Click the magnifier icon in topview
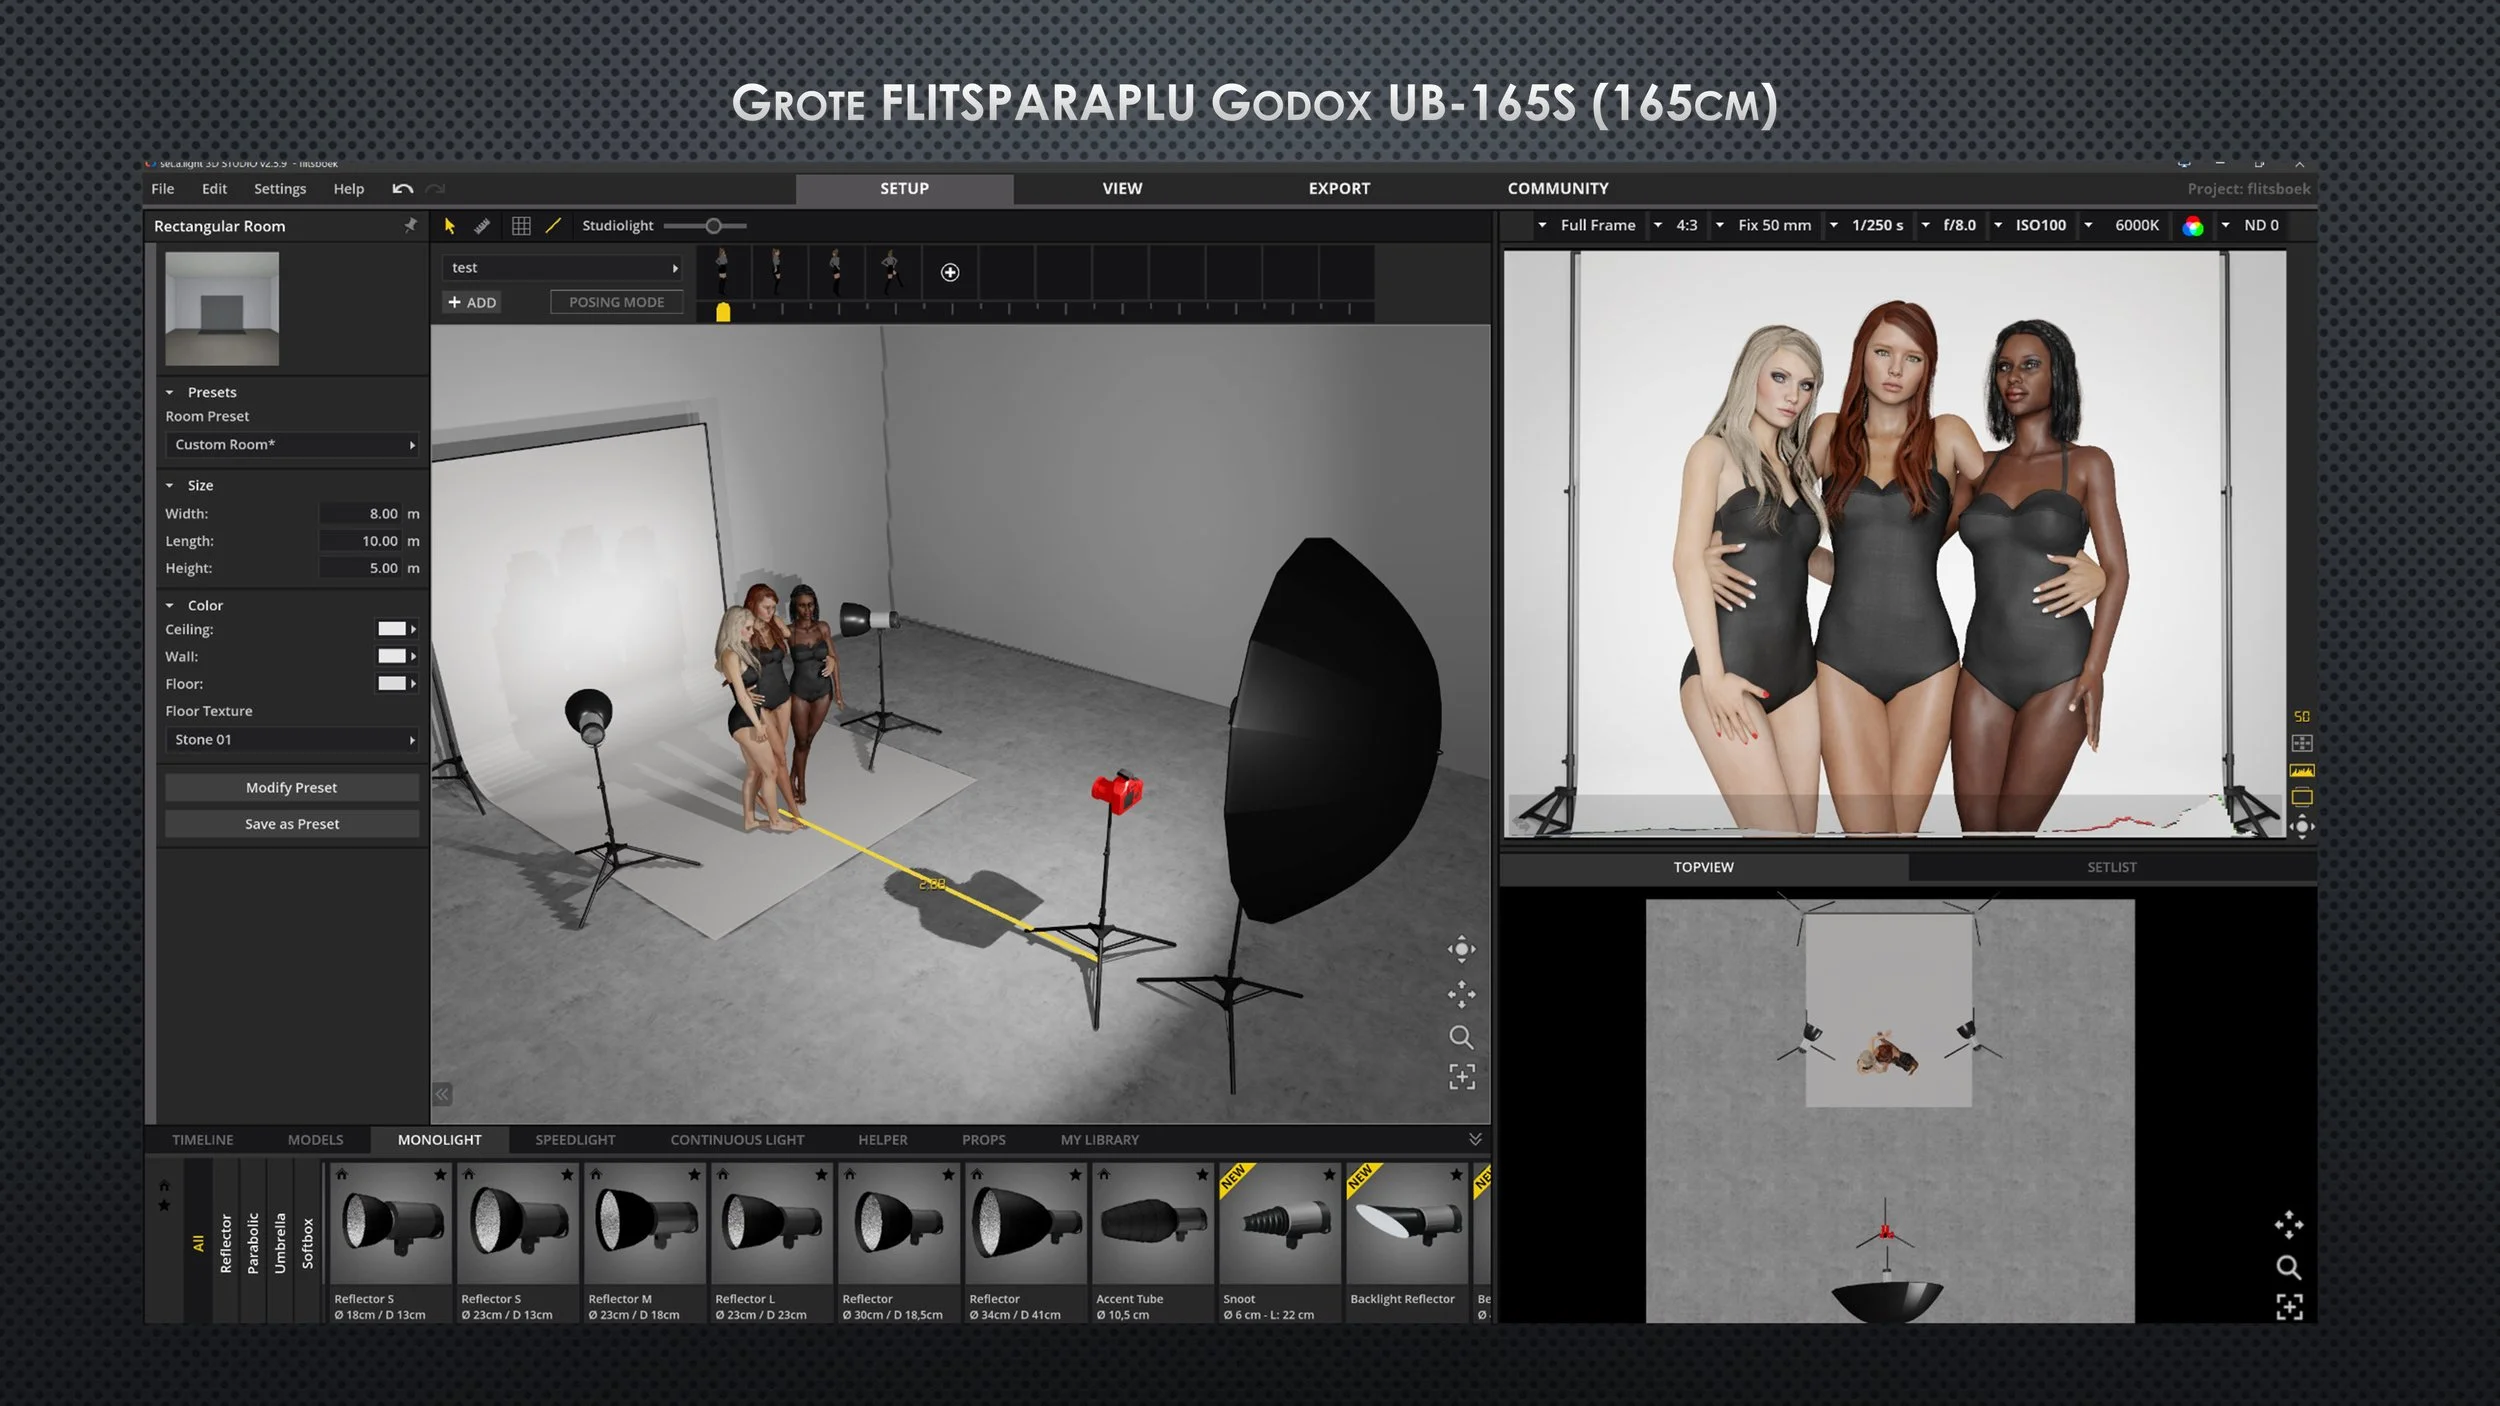The image size is (2500, 1406). (2289, 1268)
